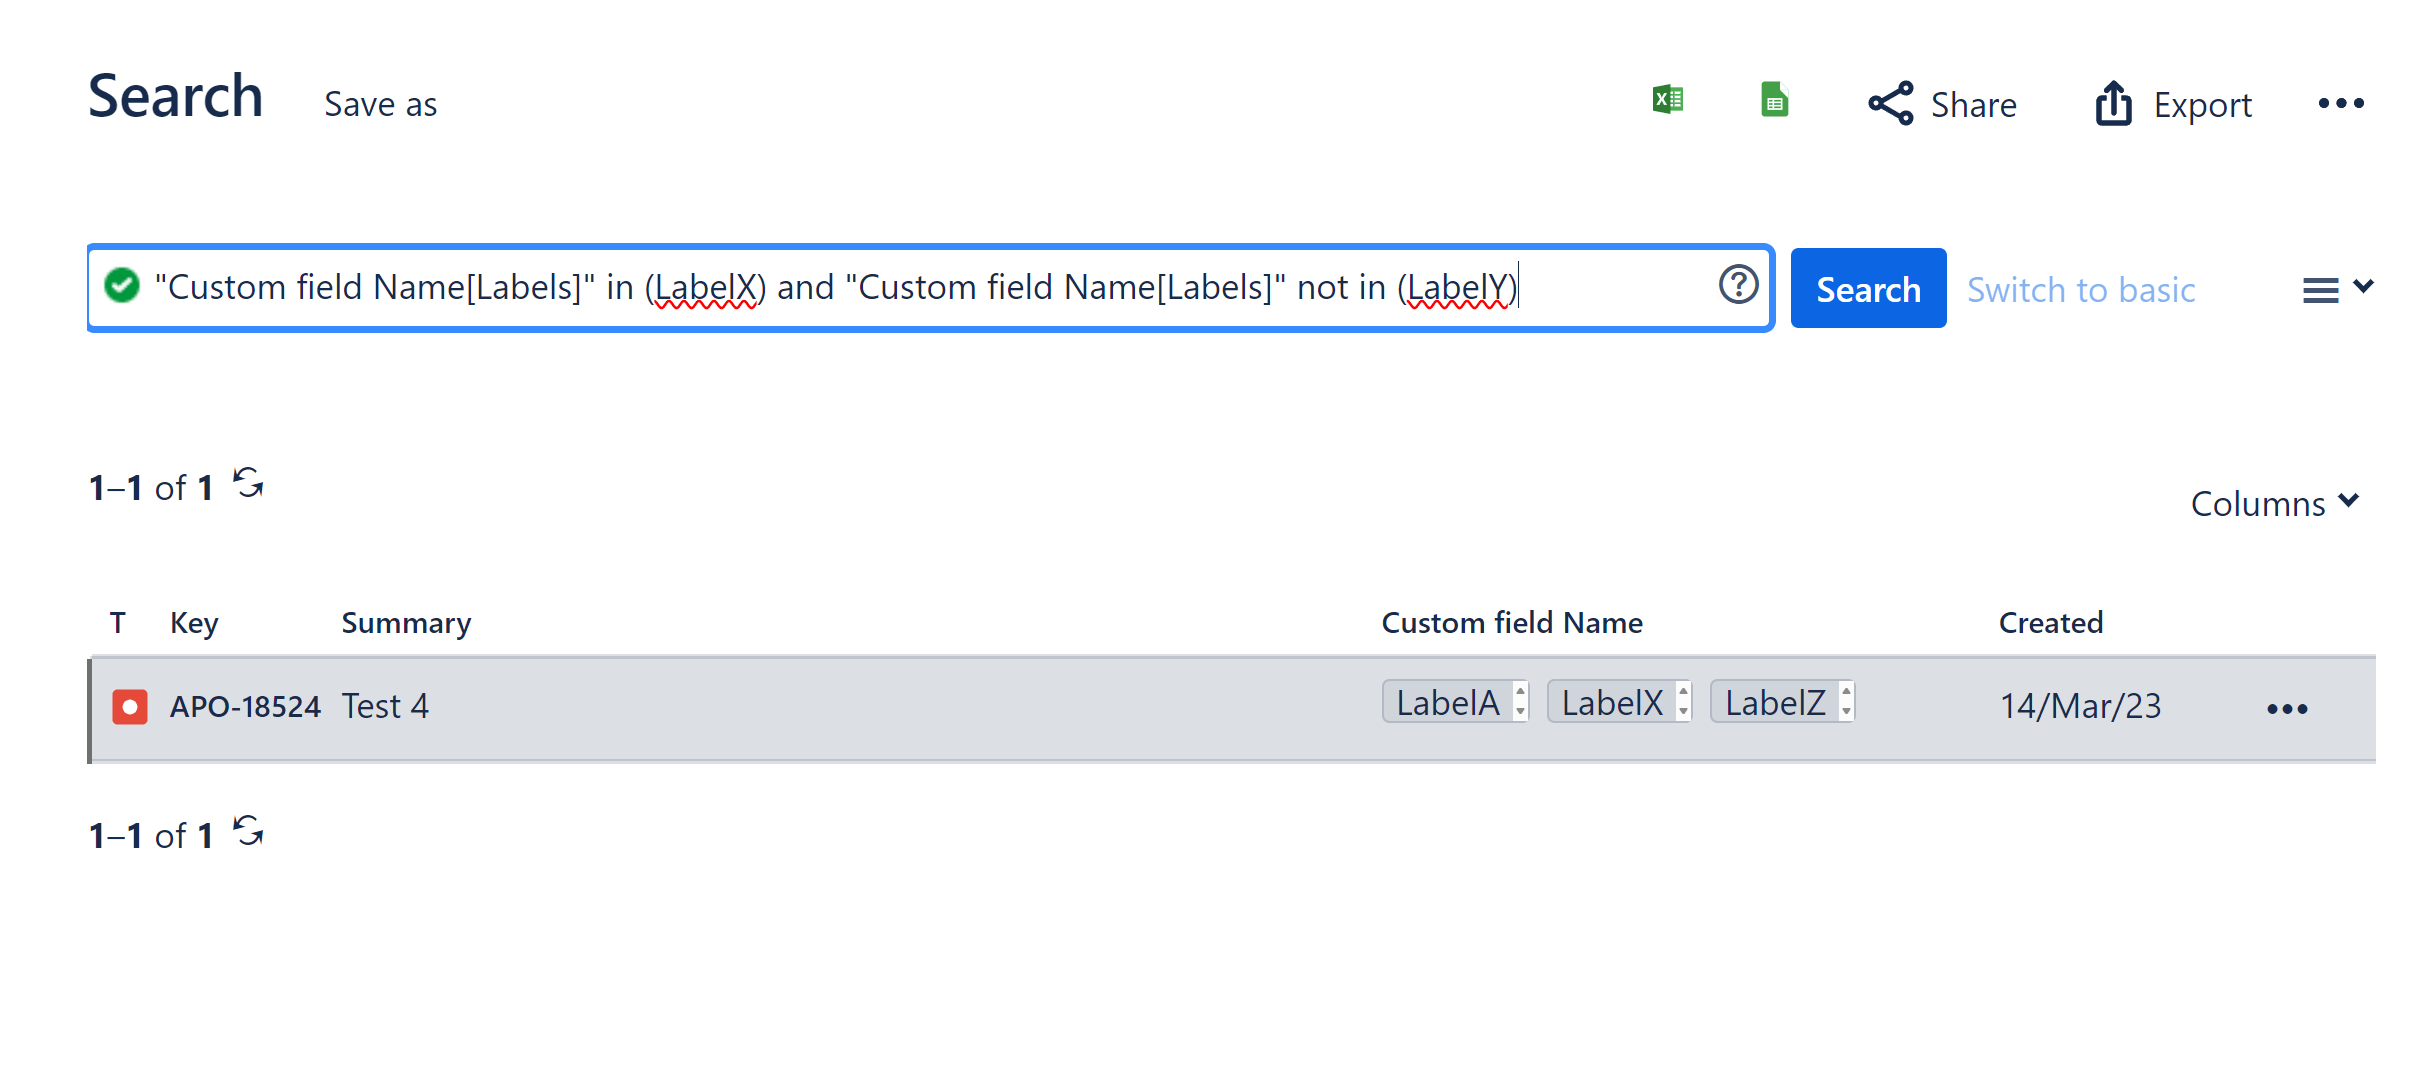Click the bug issue type icon

130,707
